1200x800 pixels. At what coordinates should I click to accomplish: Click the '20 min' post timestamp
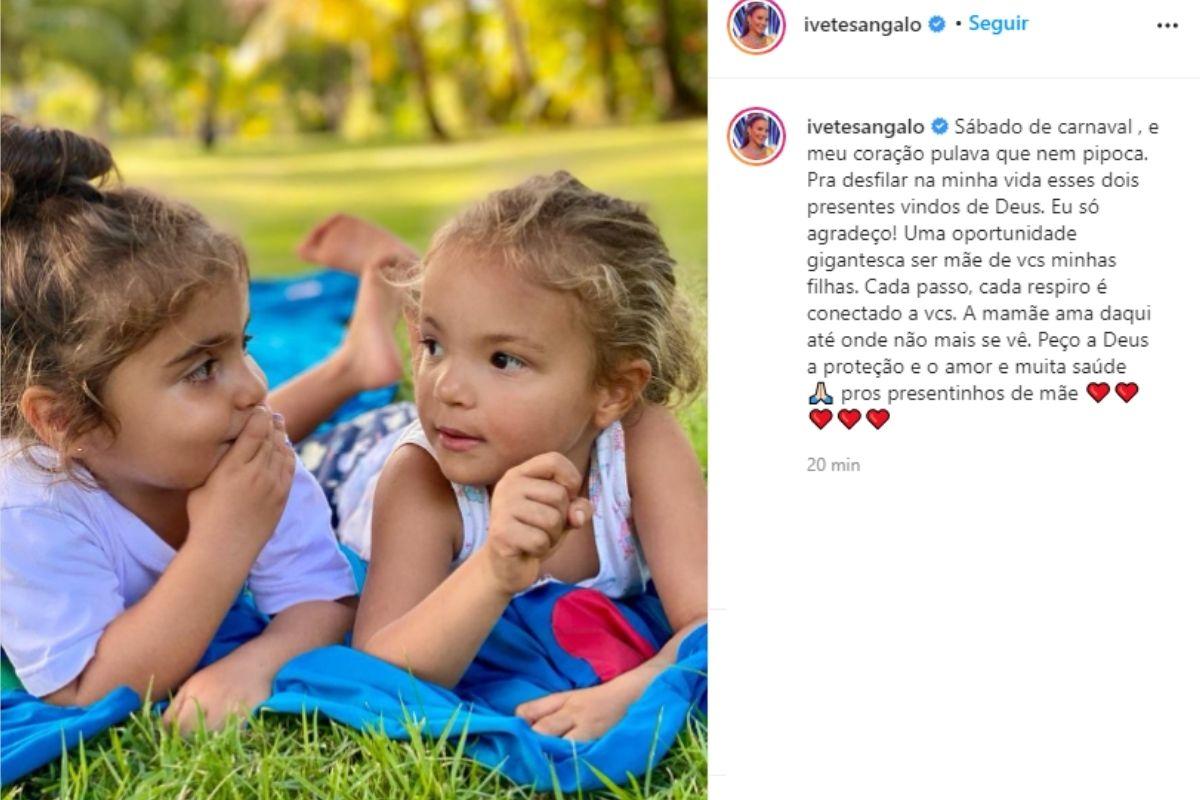[833, 465]
